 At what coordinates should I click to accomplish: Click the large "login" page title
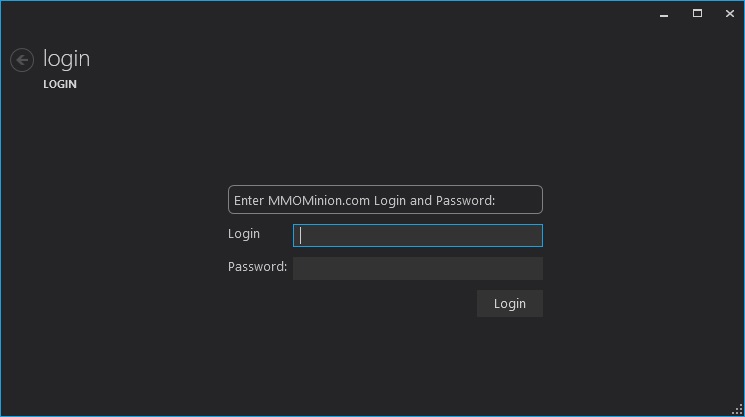(x=66, y=59)
